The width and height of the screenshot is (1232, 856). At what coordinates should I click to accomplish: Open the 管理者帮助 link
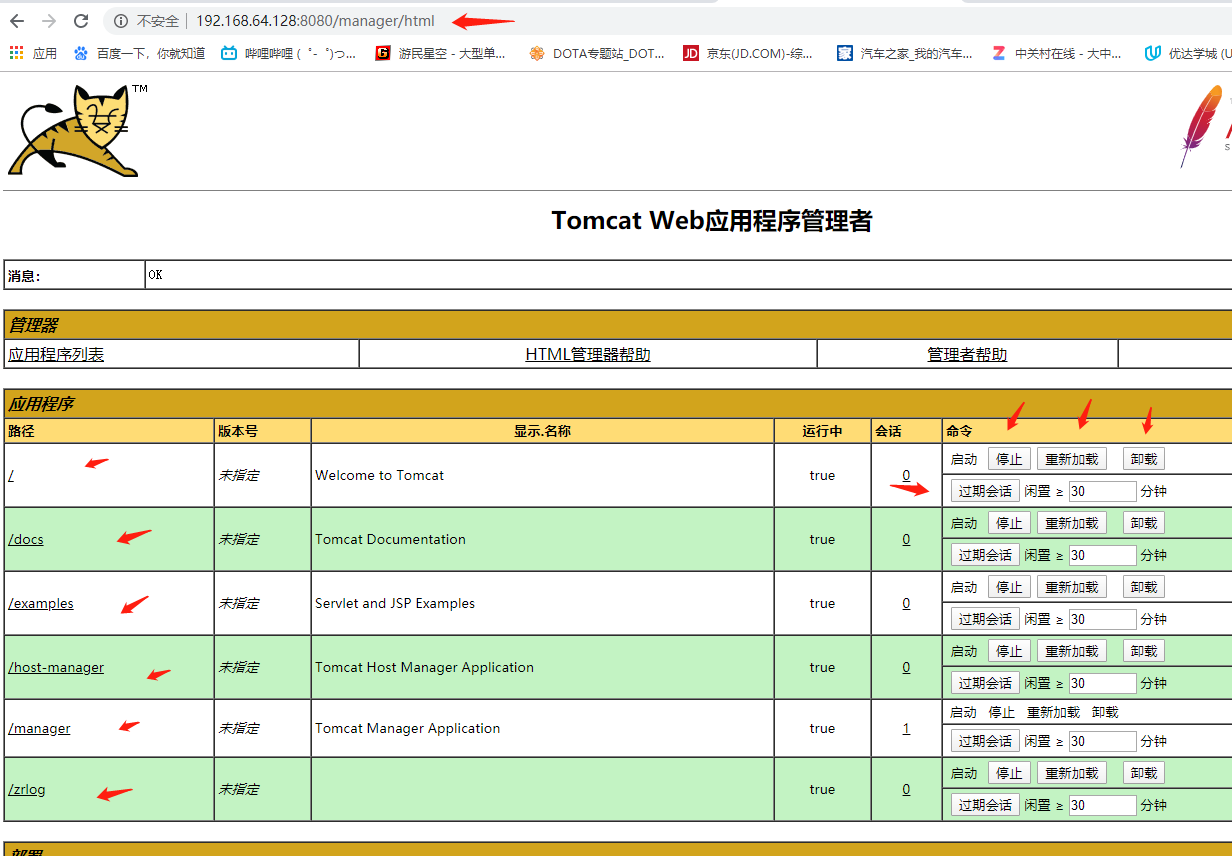(x=967, y=354)
